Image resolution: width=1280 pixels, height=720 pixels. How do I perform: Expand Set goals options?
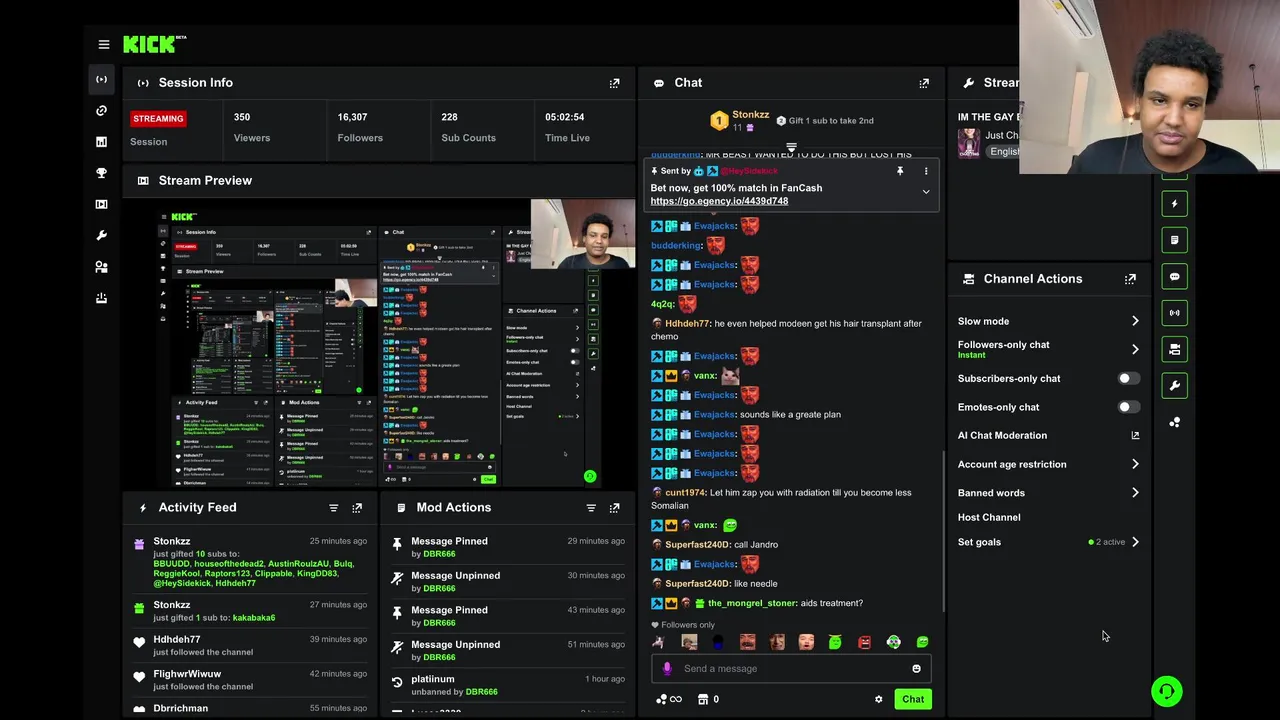[1135, 542]
